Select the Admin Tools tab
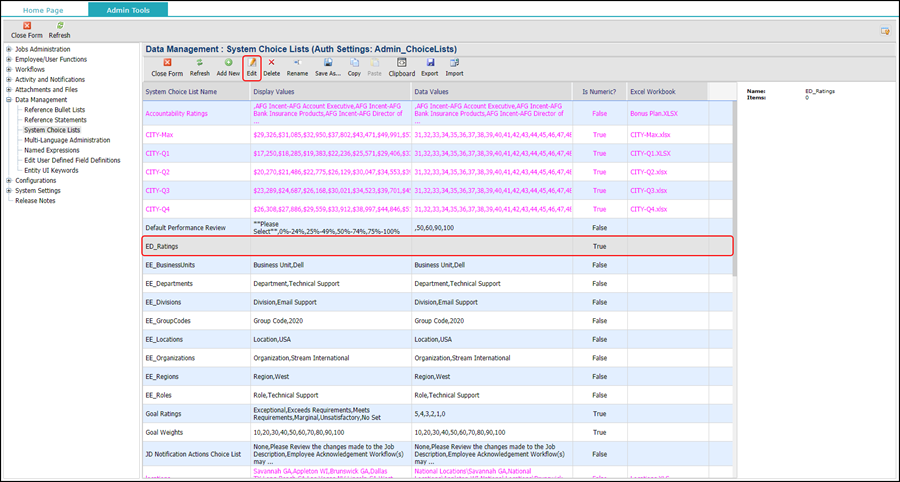Image resolution: width=900 pixels, height=482 pixels. (x=127, y=10)
